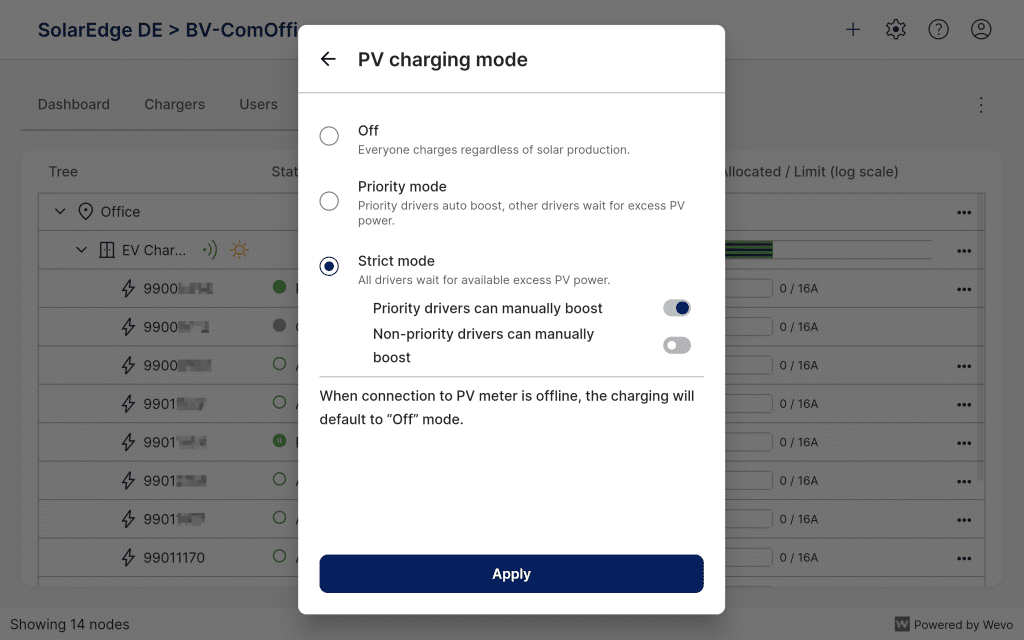Enable non-priority drivers manual boost toggle
1024x640 pixels.
(677, 345)
